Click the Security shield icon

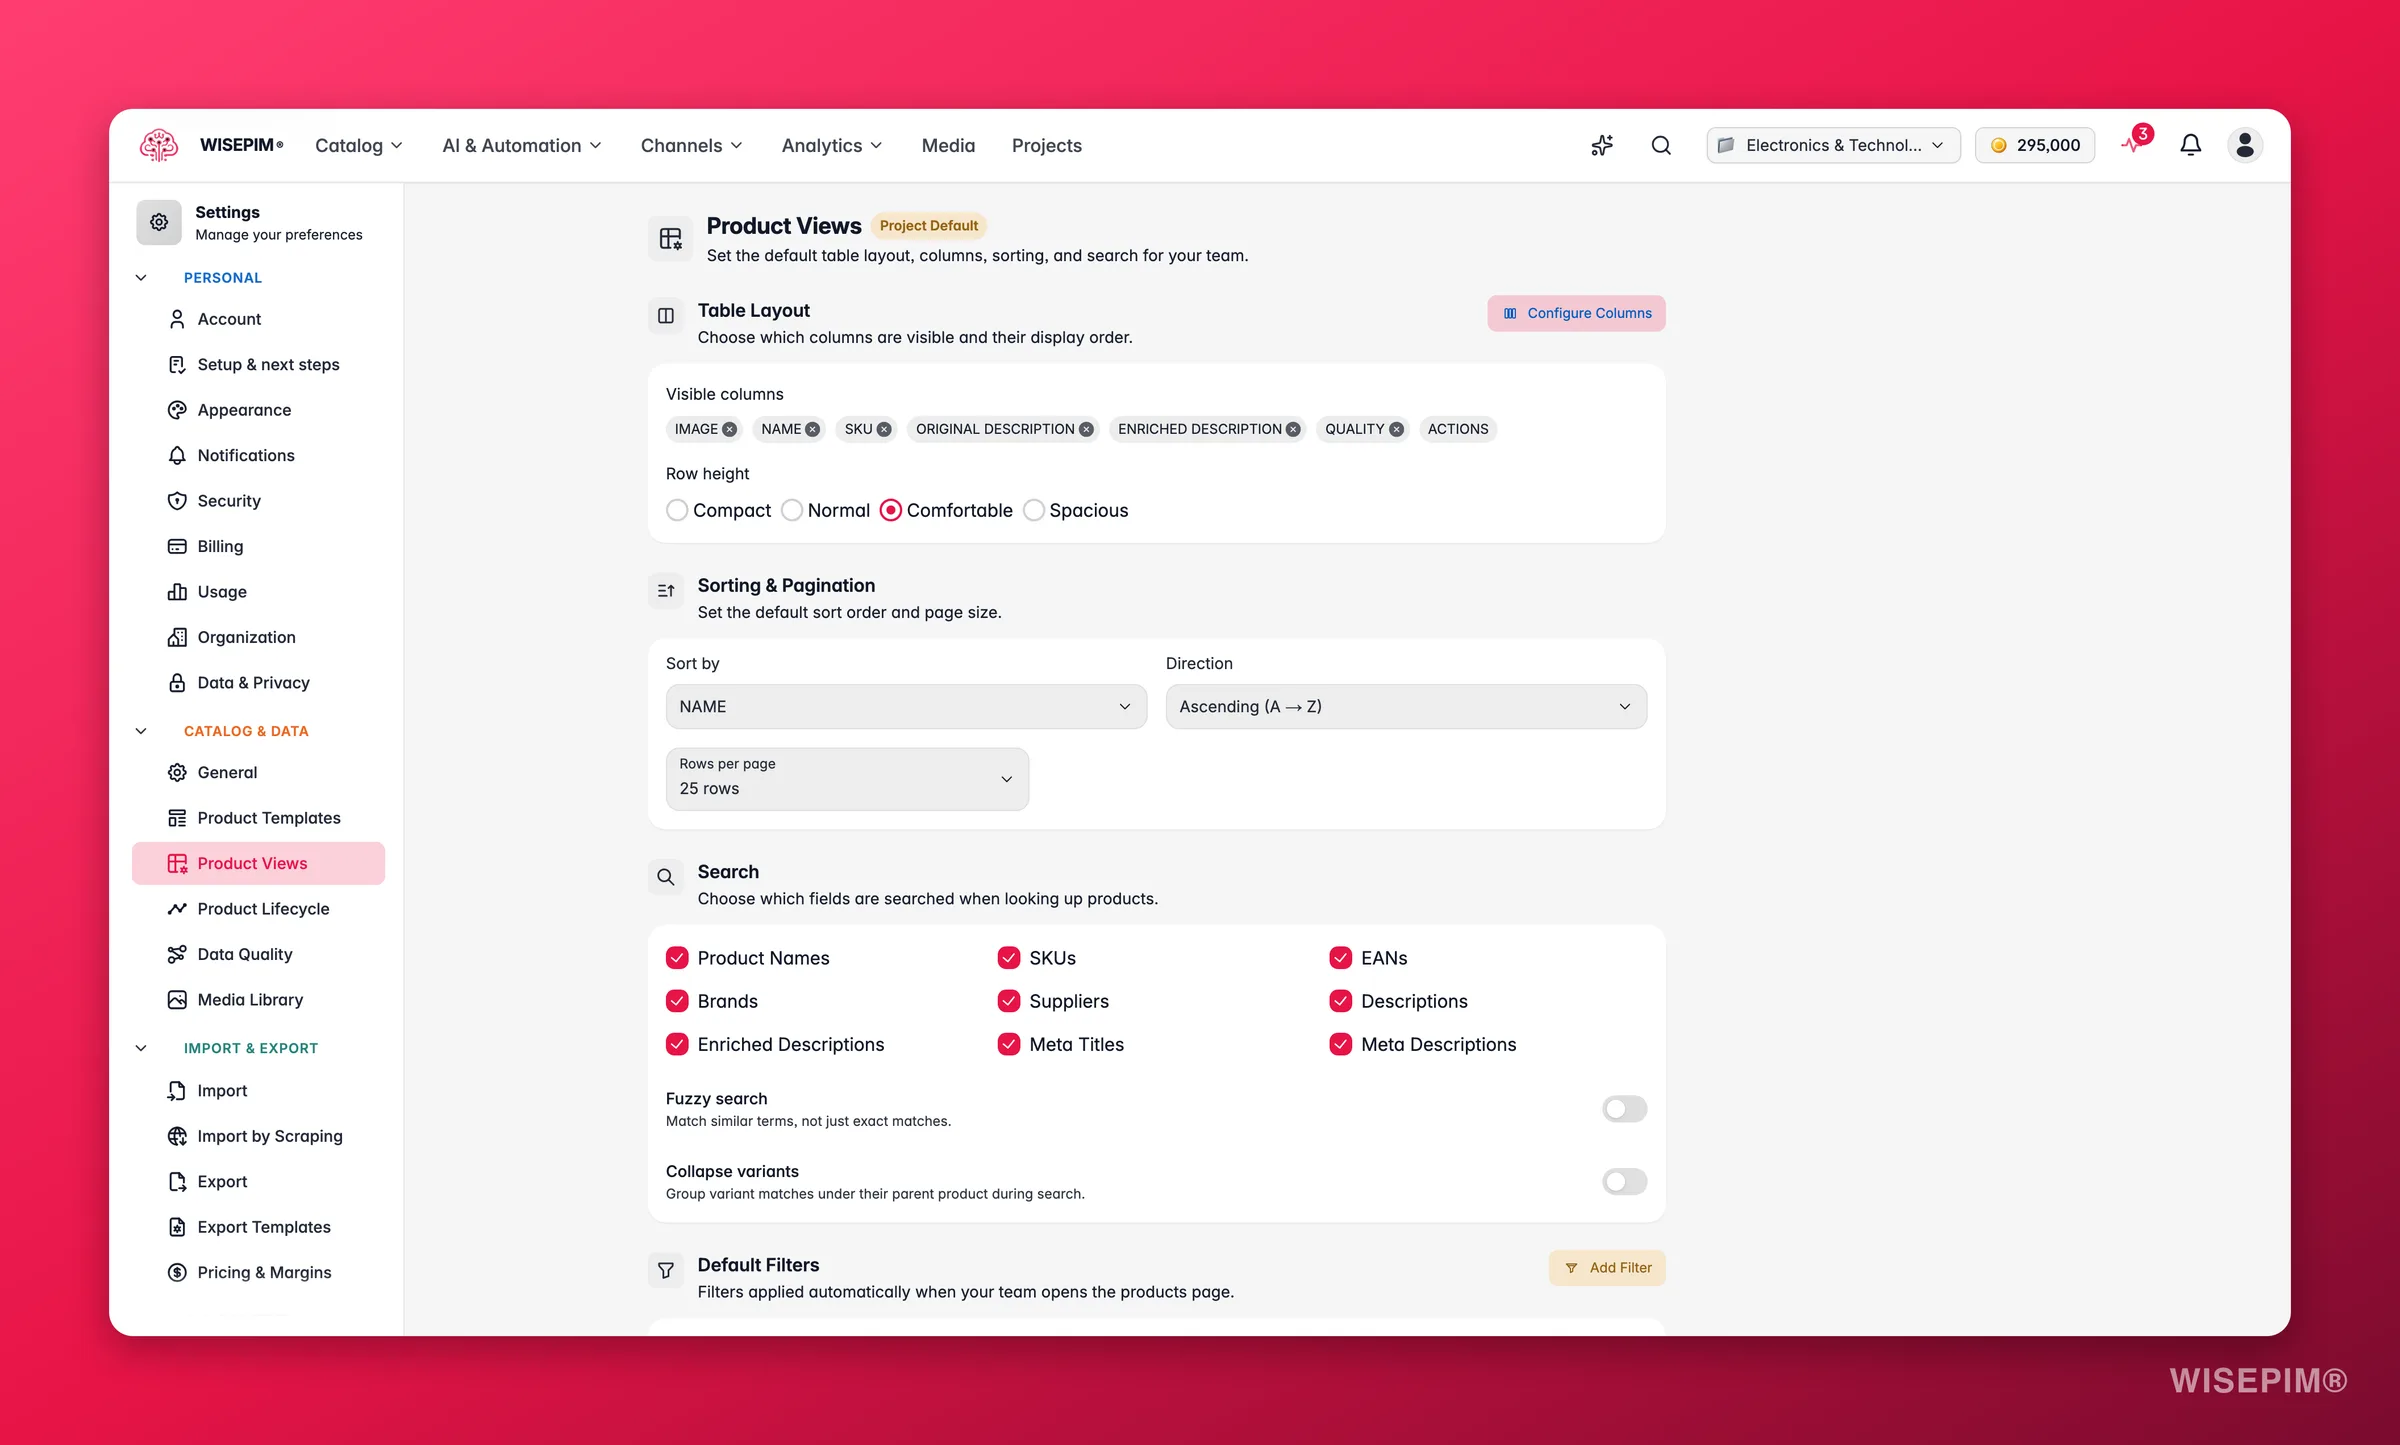pyautogui.click(x=177, y=501)
